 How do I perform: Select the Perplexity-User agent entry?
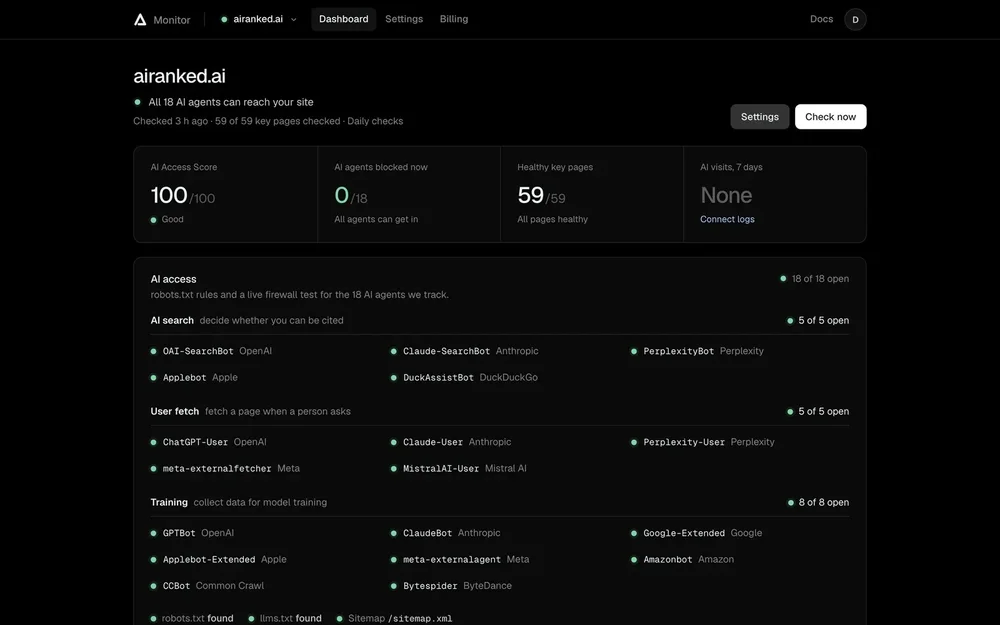pyautogui.click(x=702, y=442)
